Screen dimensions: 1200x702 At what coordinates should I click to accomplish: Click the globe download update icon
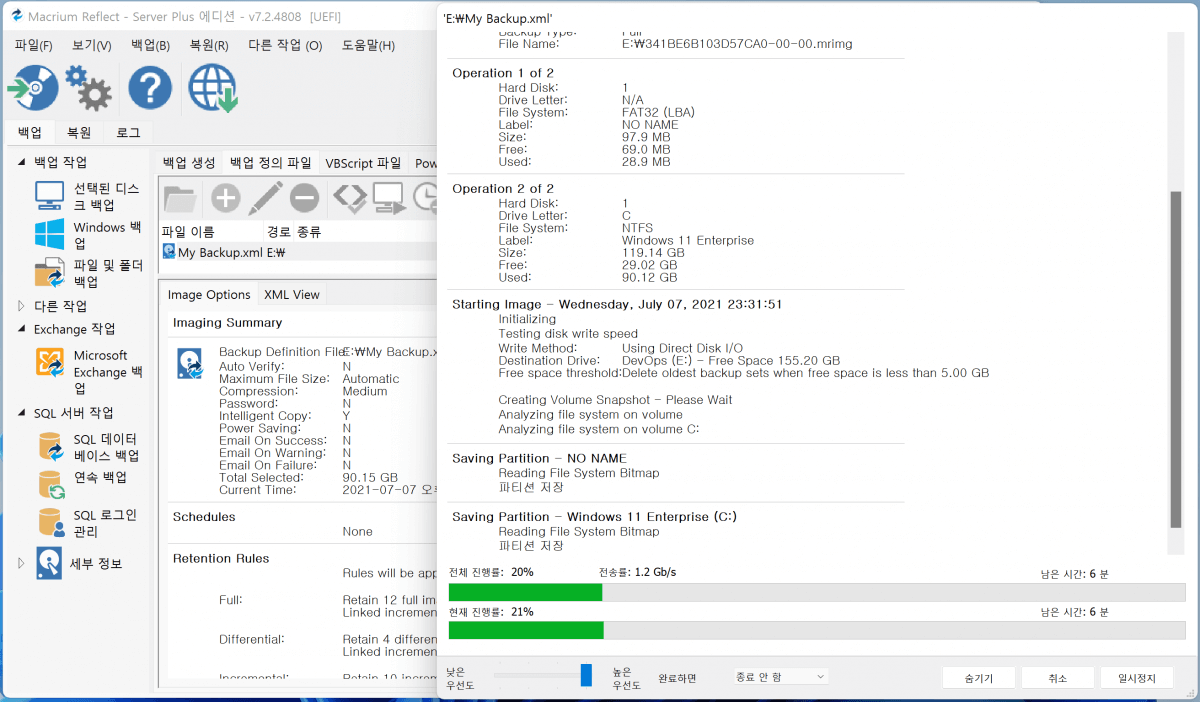212,88
